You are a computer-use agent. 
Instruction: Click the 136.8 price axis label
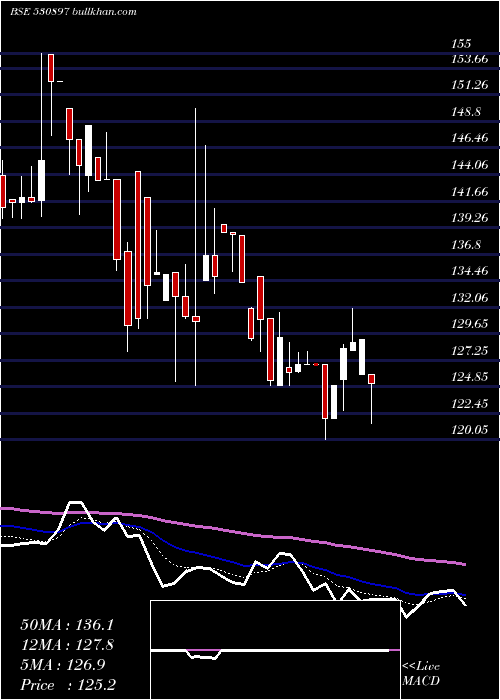click(466, 245)
